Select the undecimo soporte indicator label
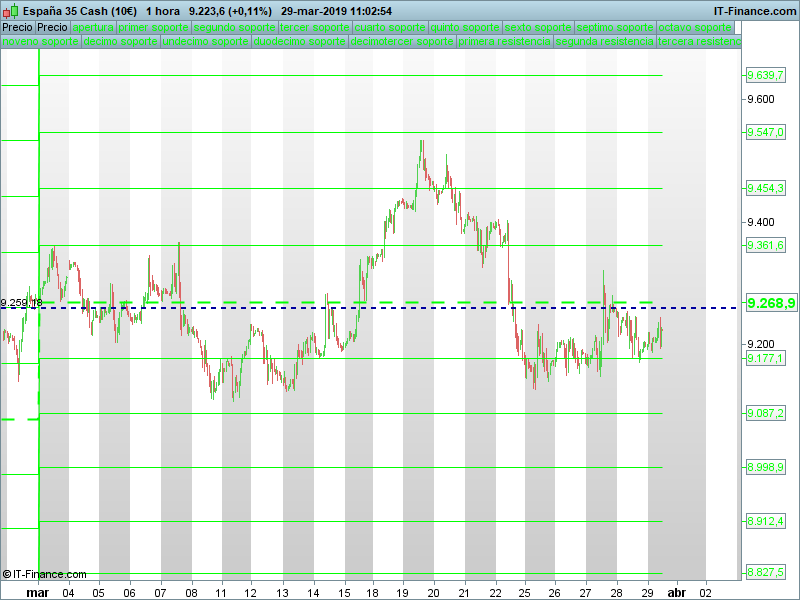Screen dimensions: 800x600 (x=206, y=41)
